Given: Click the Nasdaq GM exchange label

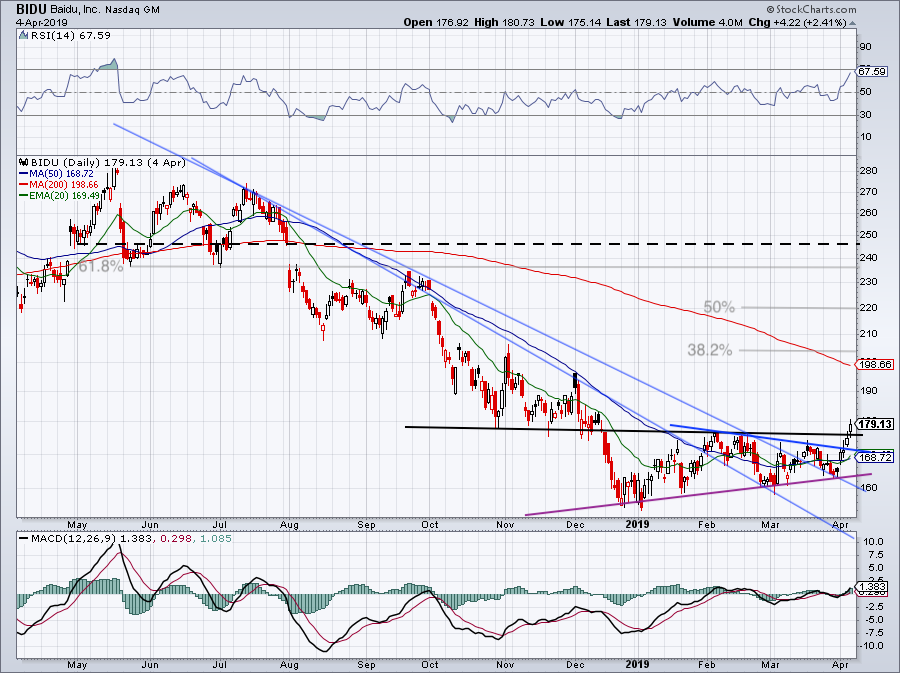Looking at the screenshot, I should 133,10.
